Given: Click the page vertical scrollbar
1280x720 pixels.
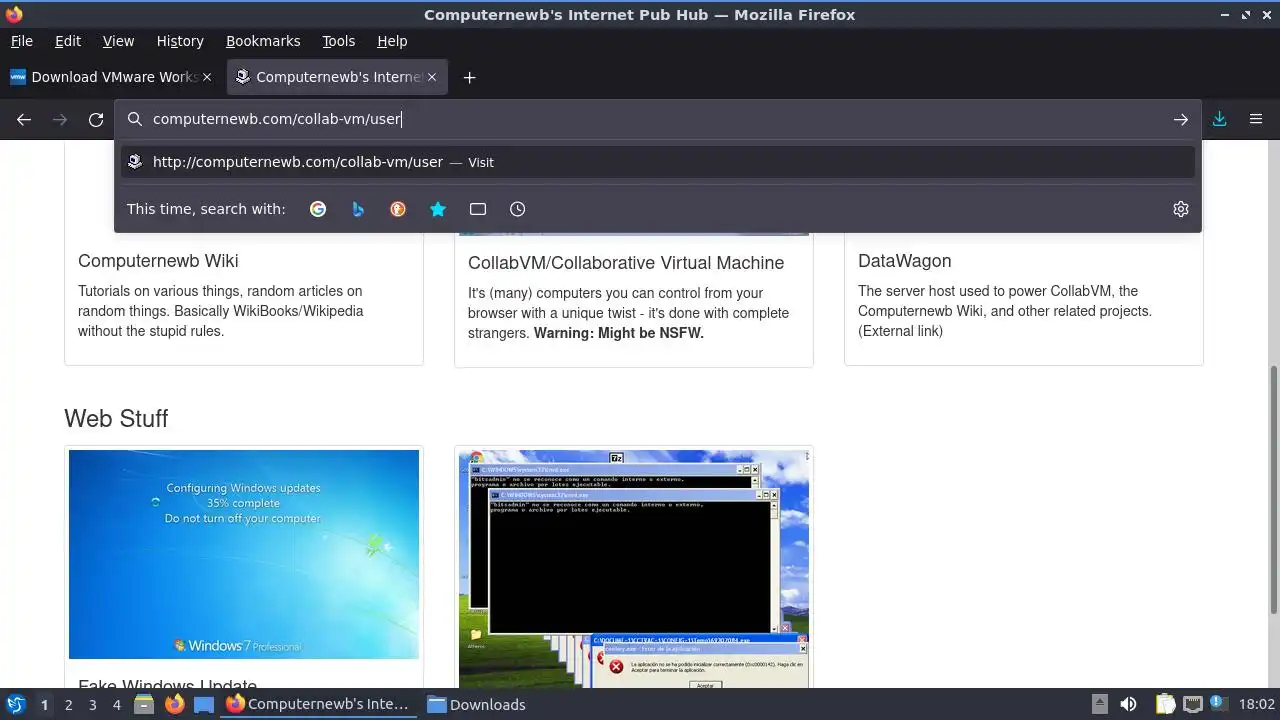Looking at the screenshot, I should click(1273, 490).
